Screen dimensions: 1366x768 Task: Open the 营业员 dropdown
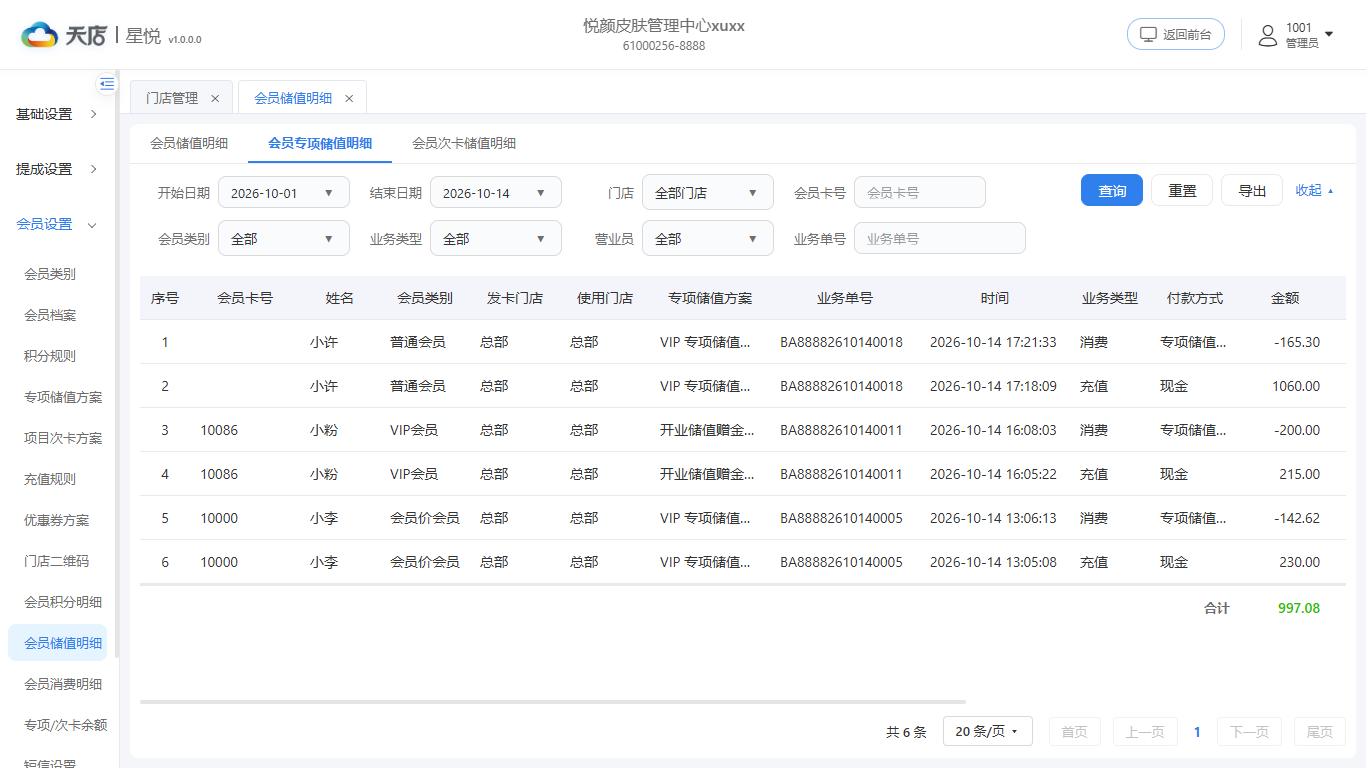pos(708,239)
